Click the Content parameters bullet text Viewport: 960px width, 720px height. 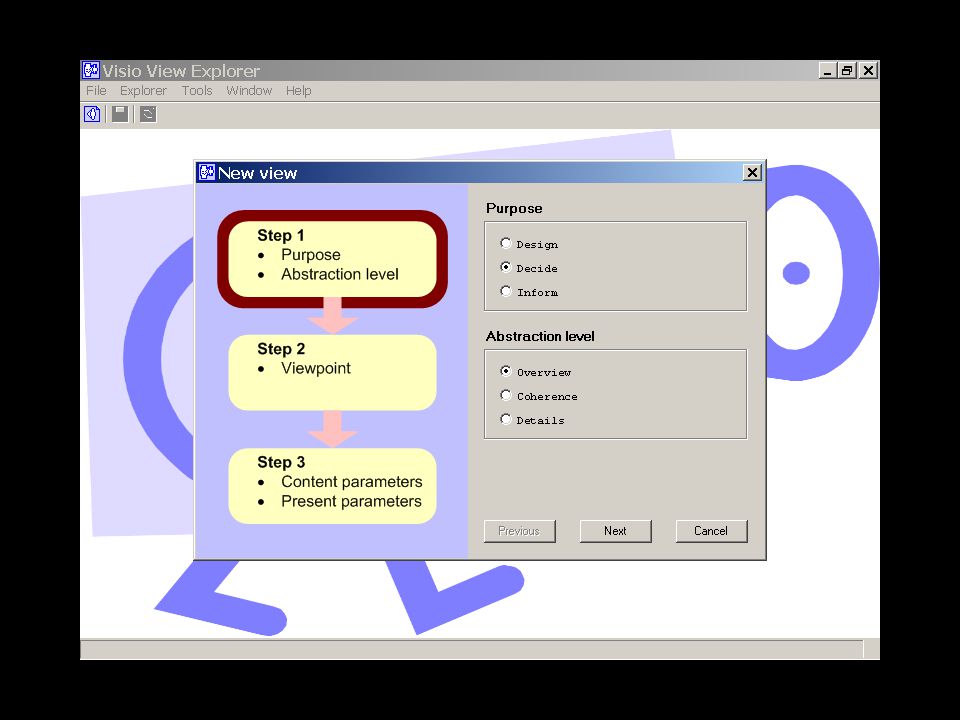(x=351, y=482)
